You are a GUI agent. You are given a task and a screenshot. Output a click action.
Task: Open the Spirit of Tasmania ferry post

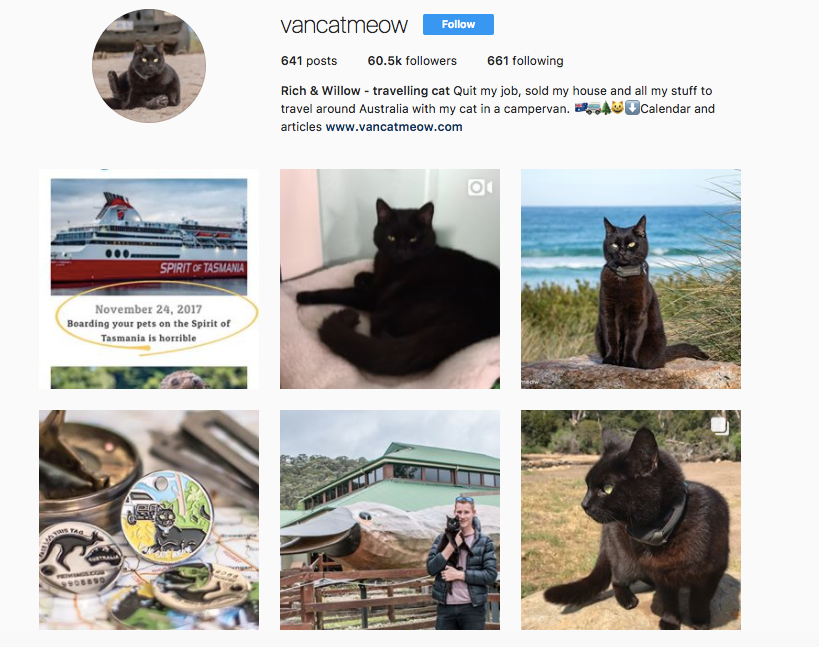point(149,279)
